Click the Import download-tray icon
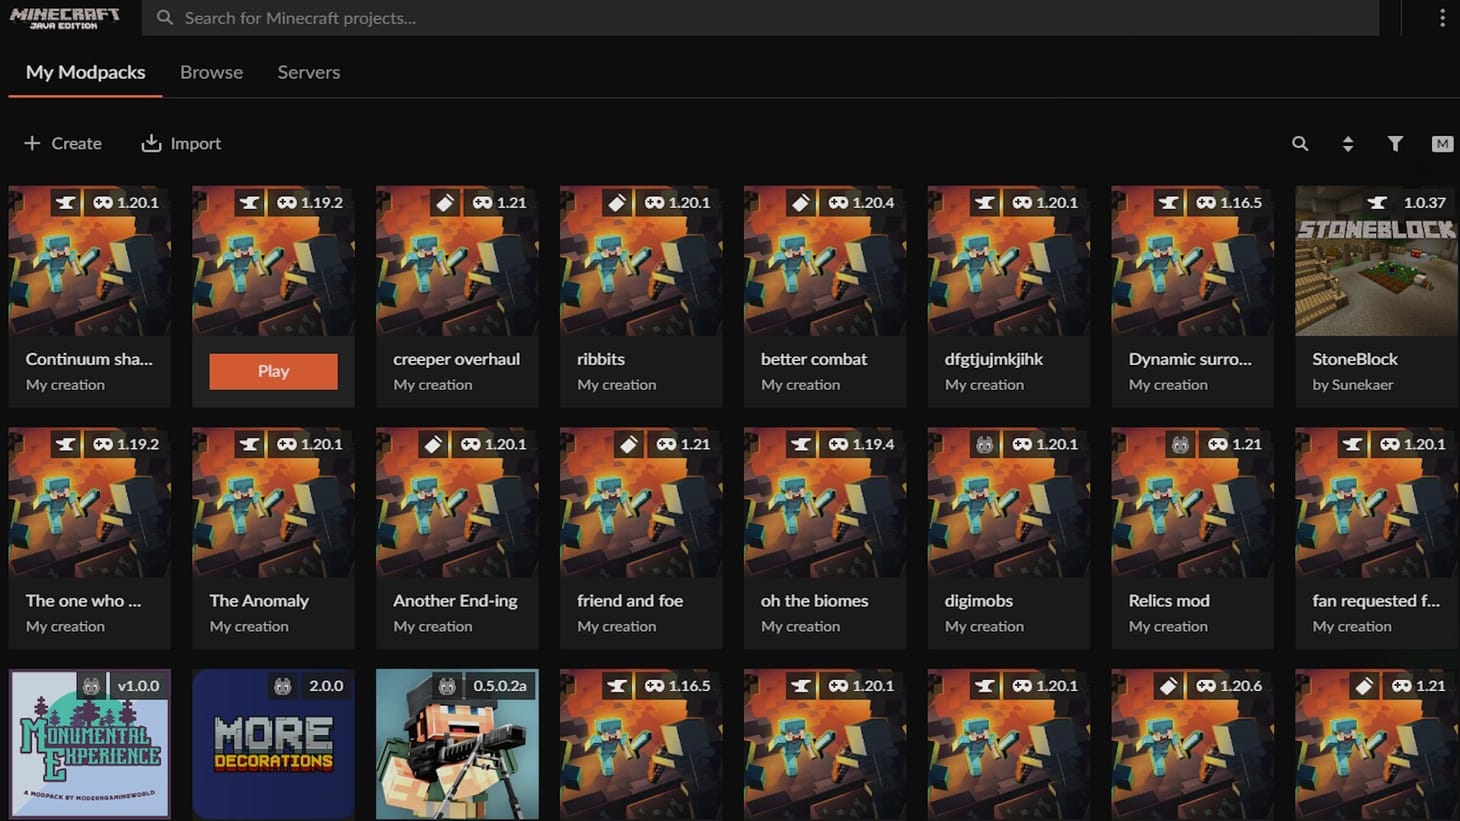1460x821 pixels. (151, 144)
